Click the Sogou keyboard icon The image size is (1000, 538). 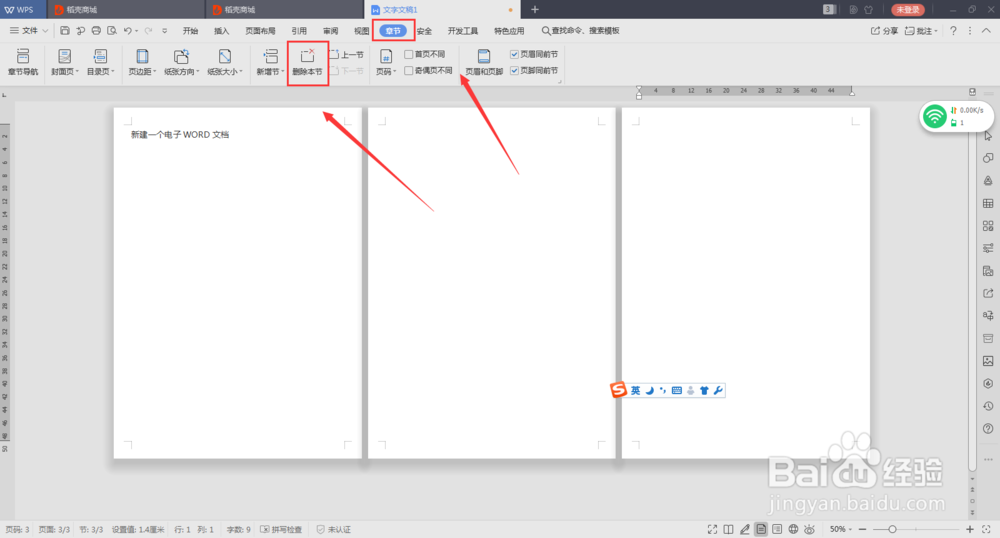677,390
